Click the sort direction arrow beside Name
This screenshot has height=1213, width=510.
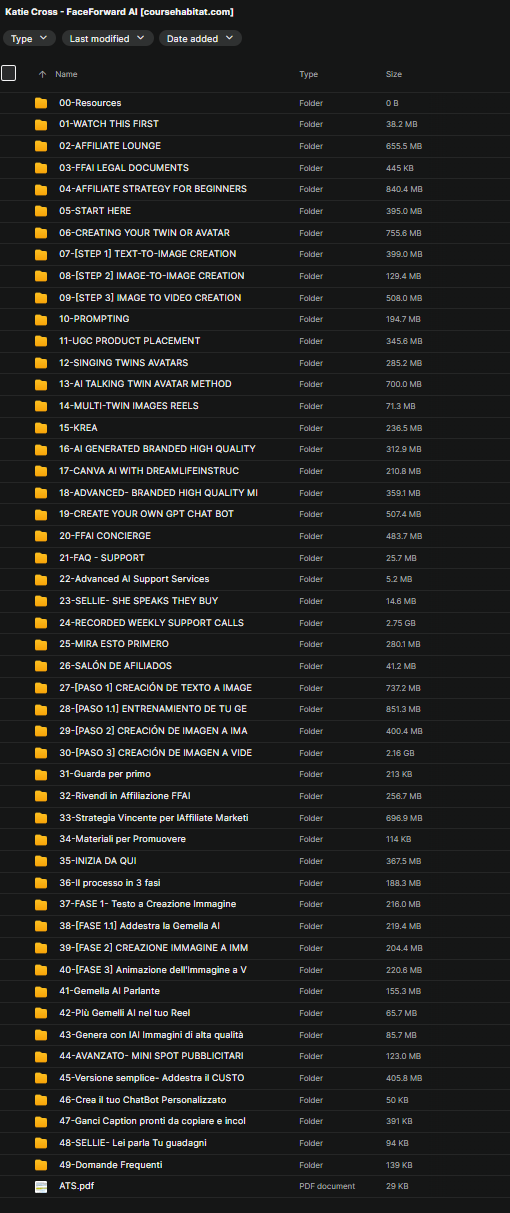[42, 74]
